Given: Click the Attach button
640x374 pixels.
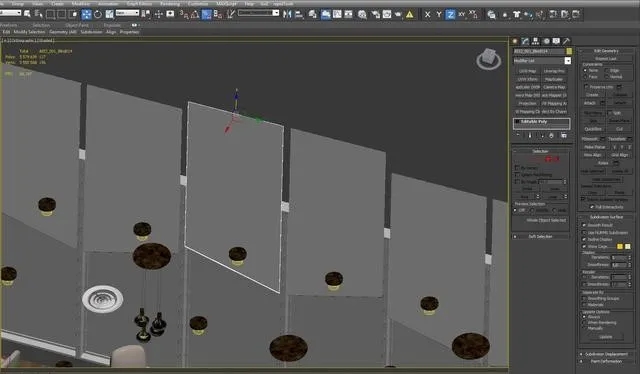Looking at the screenshot, I should 589,103.
